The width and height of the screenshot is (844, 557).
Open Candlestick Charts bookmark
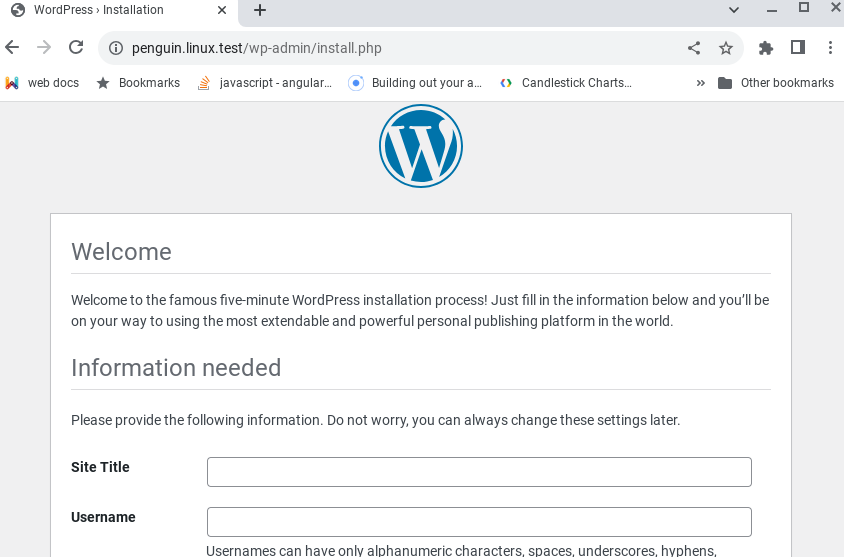[x=566, y=83]
